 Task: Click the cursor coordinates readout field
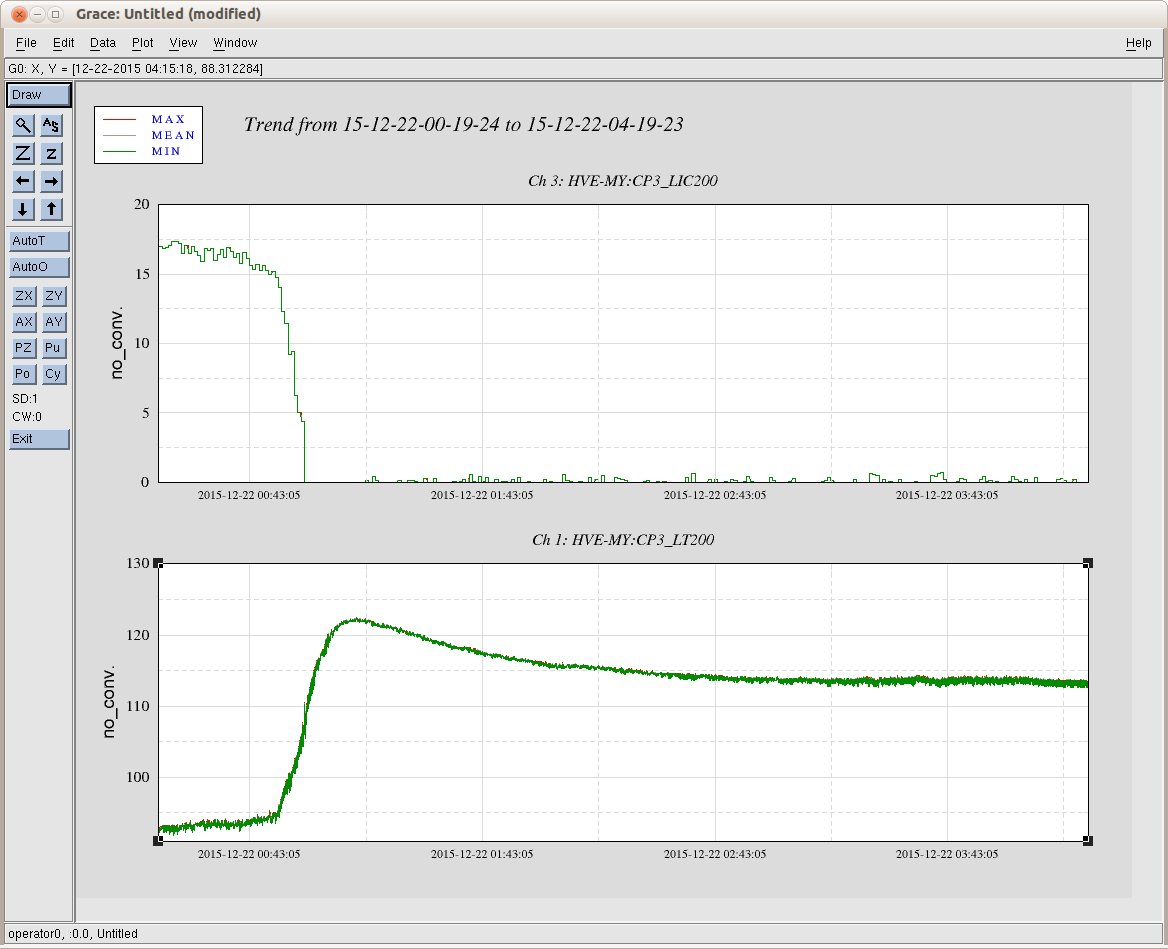[x=584, y=69]
